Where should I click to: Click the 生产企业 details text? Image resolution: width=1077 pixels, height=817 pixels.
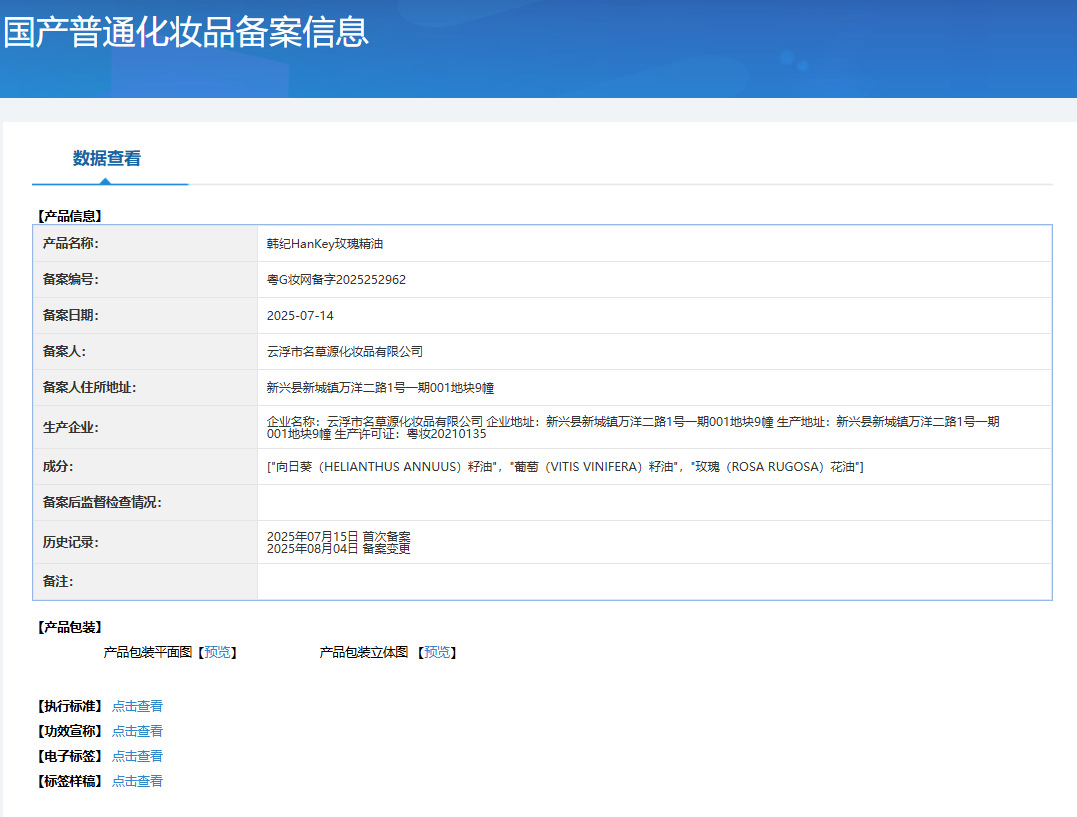[x=633, y=427]
